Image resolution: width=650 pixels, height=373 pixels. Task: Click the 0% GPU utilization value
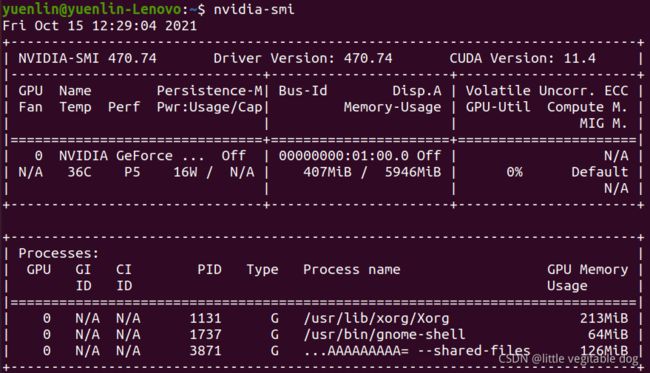point(514,172)
